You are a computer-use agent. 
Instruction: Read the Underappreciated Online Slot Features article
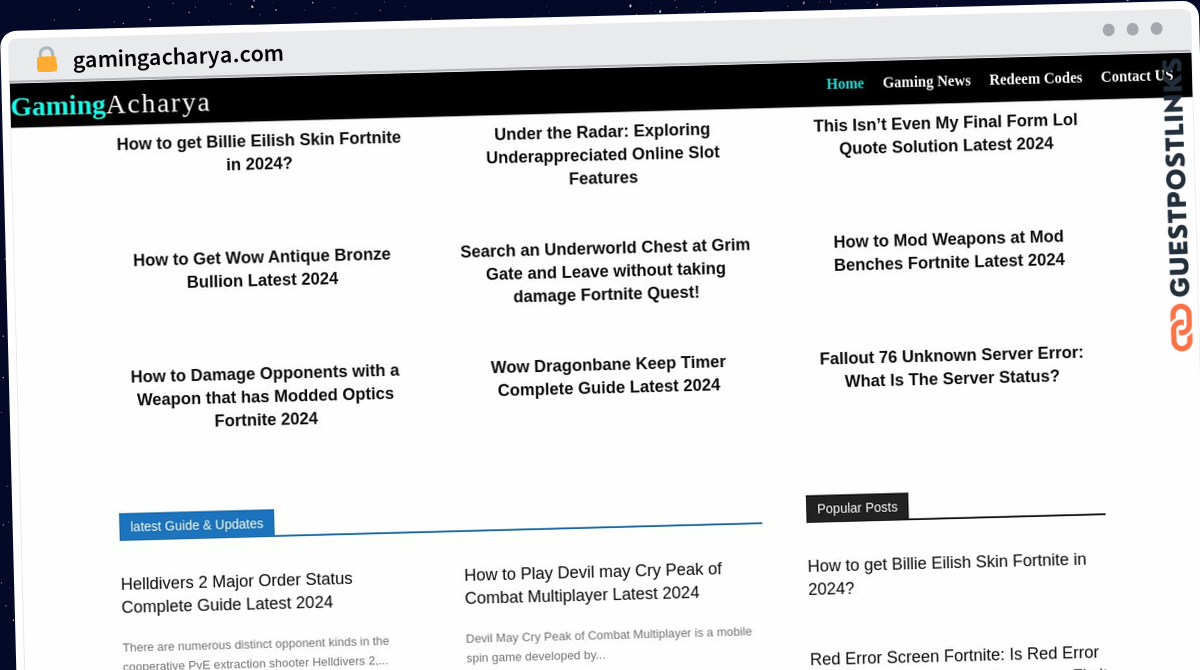[x=603, y=154]
